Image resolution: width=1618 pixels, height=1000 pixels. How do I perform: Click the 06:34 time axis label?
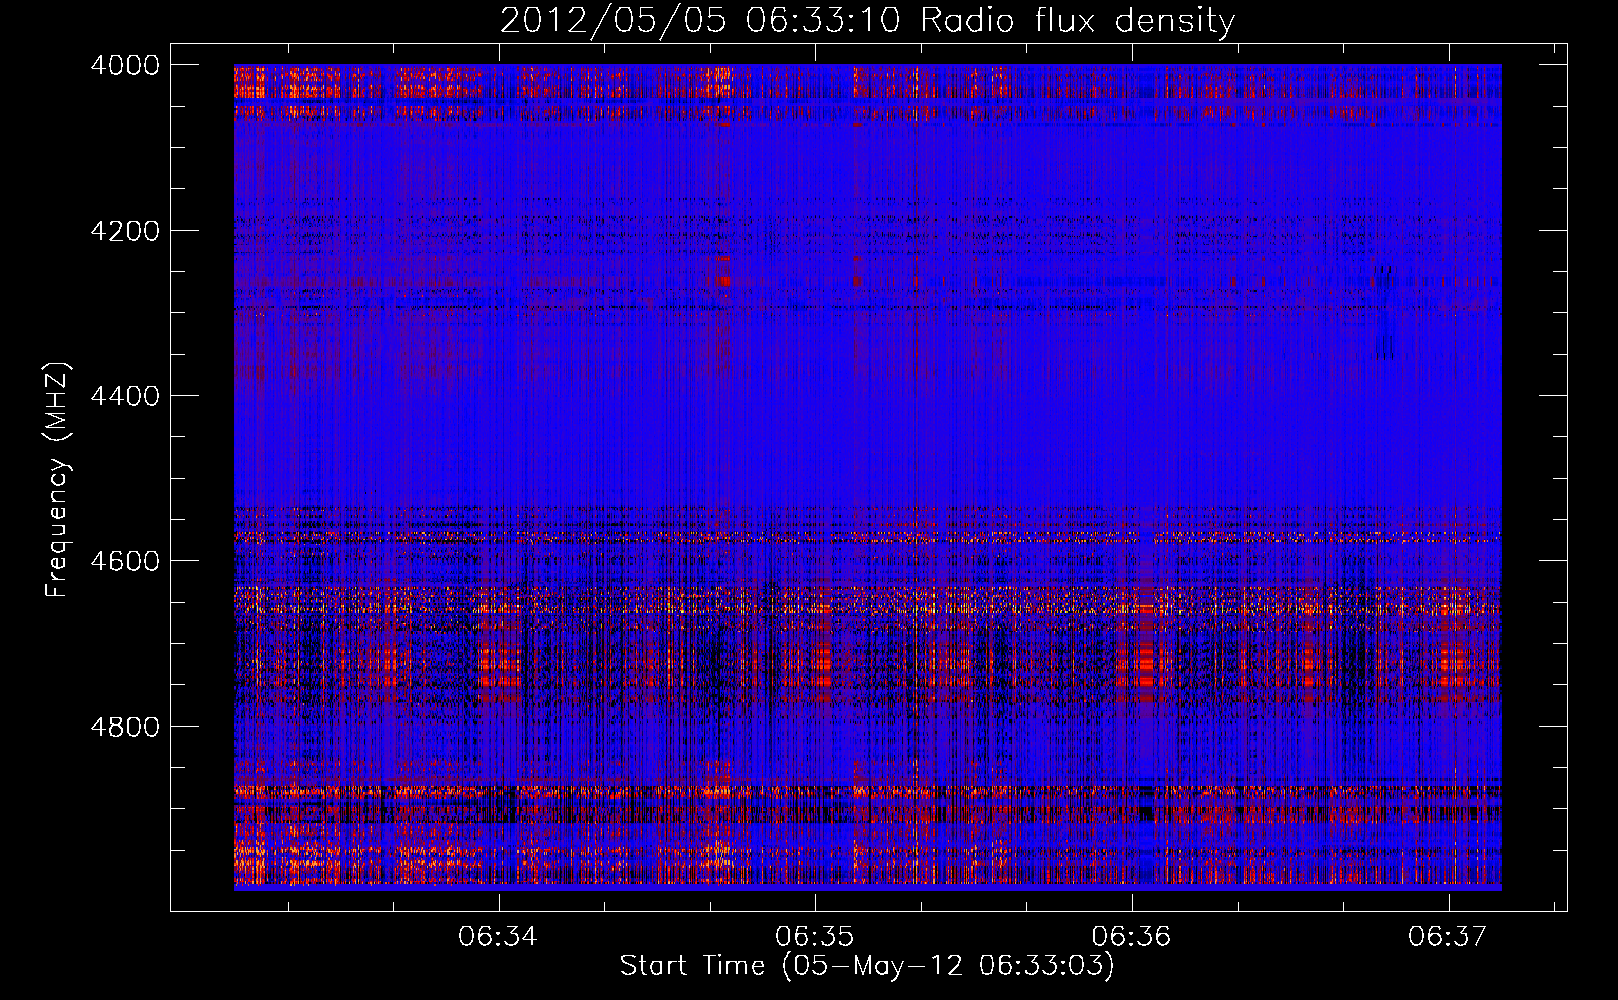point(498,937)
